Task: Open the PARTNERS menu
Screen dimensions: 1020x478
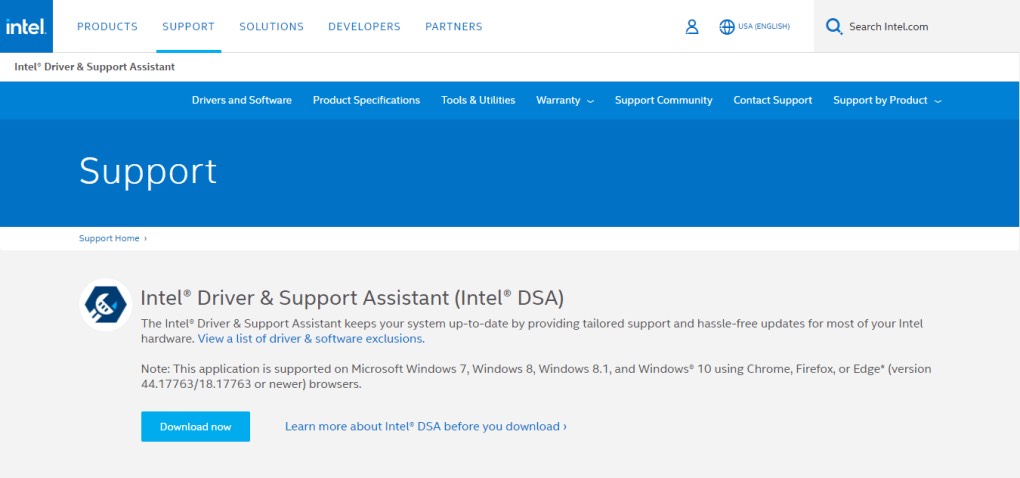Action: pos(454,27)
